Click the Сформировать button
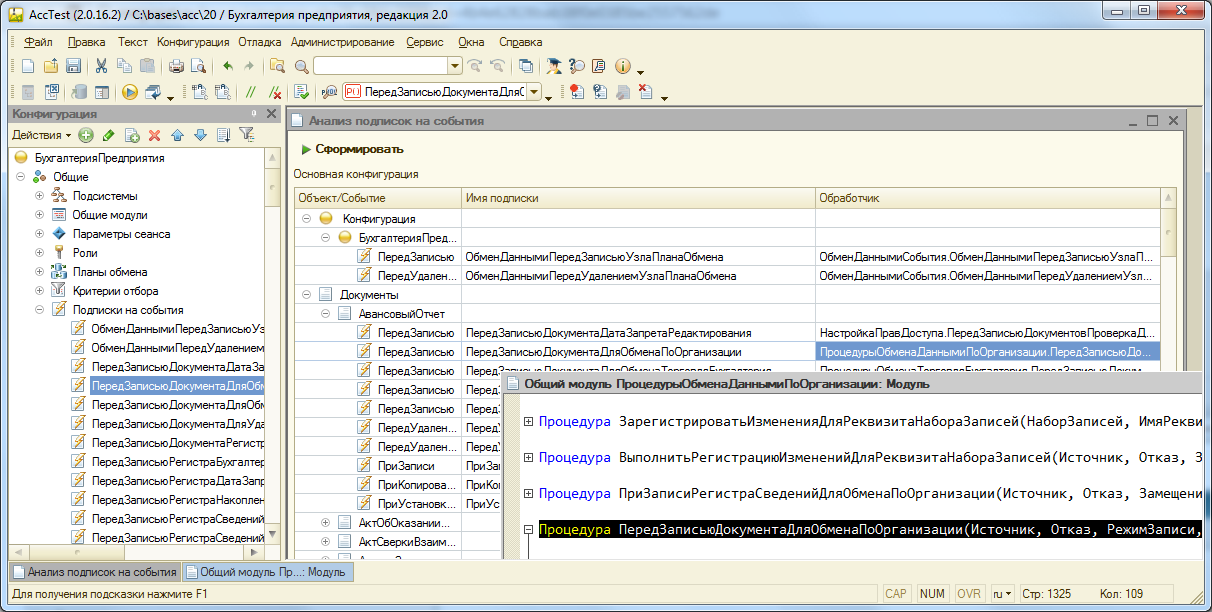This screenshot has height=612, width=1212. (352, 149)
